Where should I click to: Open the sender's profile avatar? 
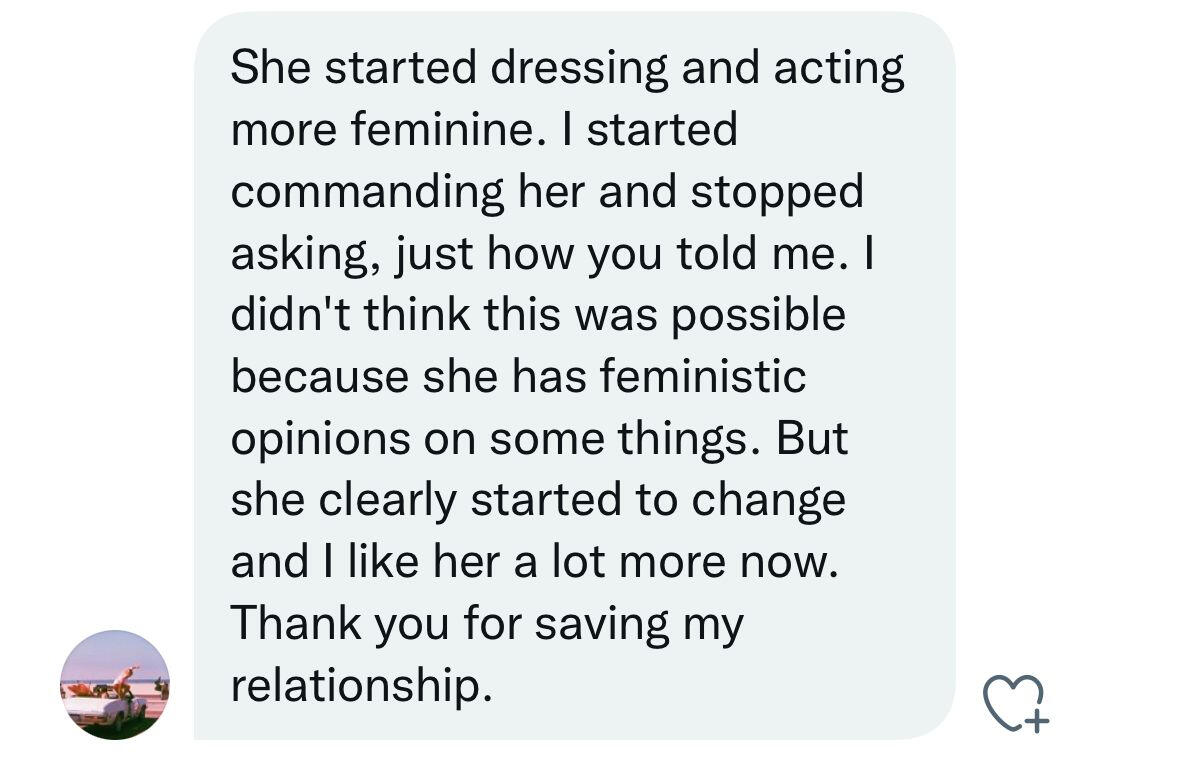(115, 685)
